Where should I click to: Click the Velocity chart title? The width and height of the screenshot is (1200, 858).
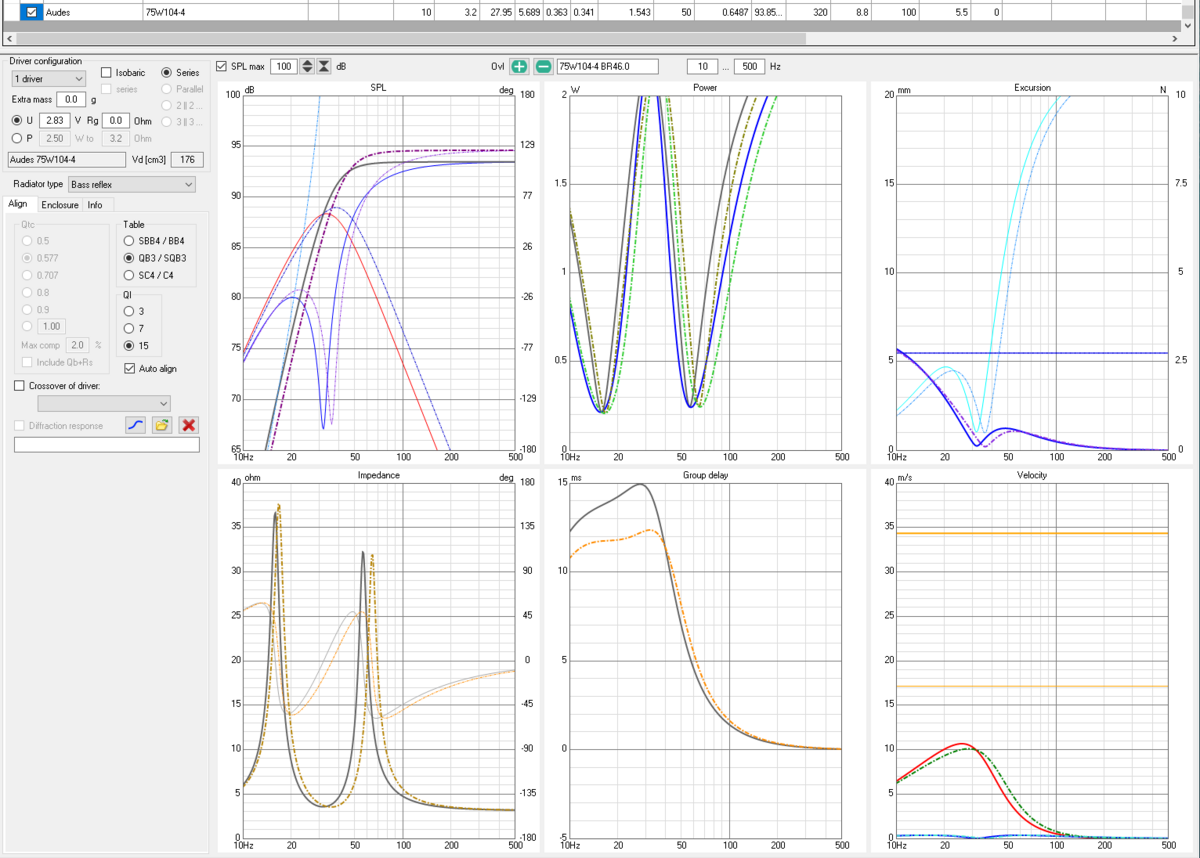(1032, 475)
